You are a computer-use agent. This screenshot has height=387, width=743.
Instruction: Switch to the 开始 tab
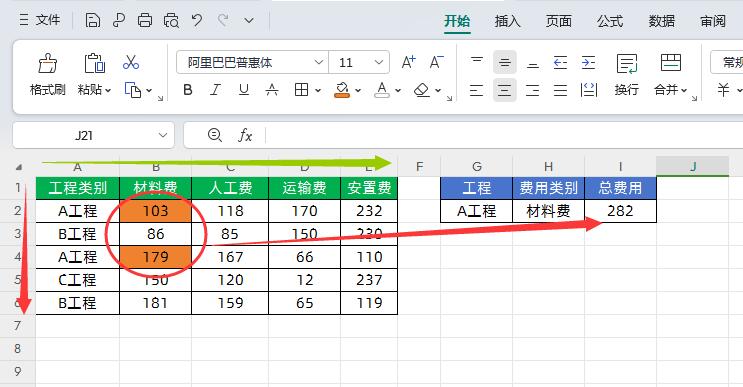(457, 21)
